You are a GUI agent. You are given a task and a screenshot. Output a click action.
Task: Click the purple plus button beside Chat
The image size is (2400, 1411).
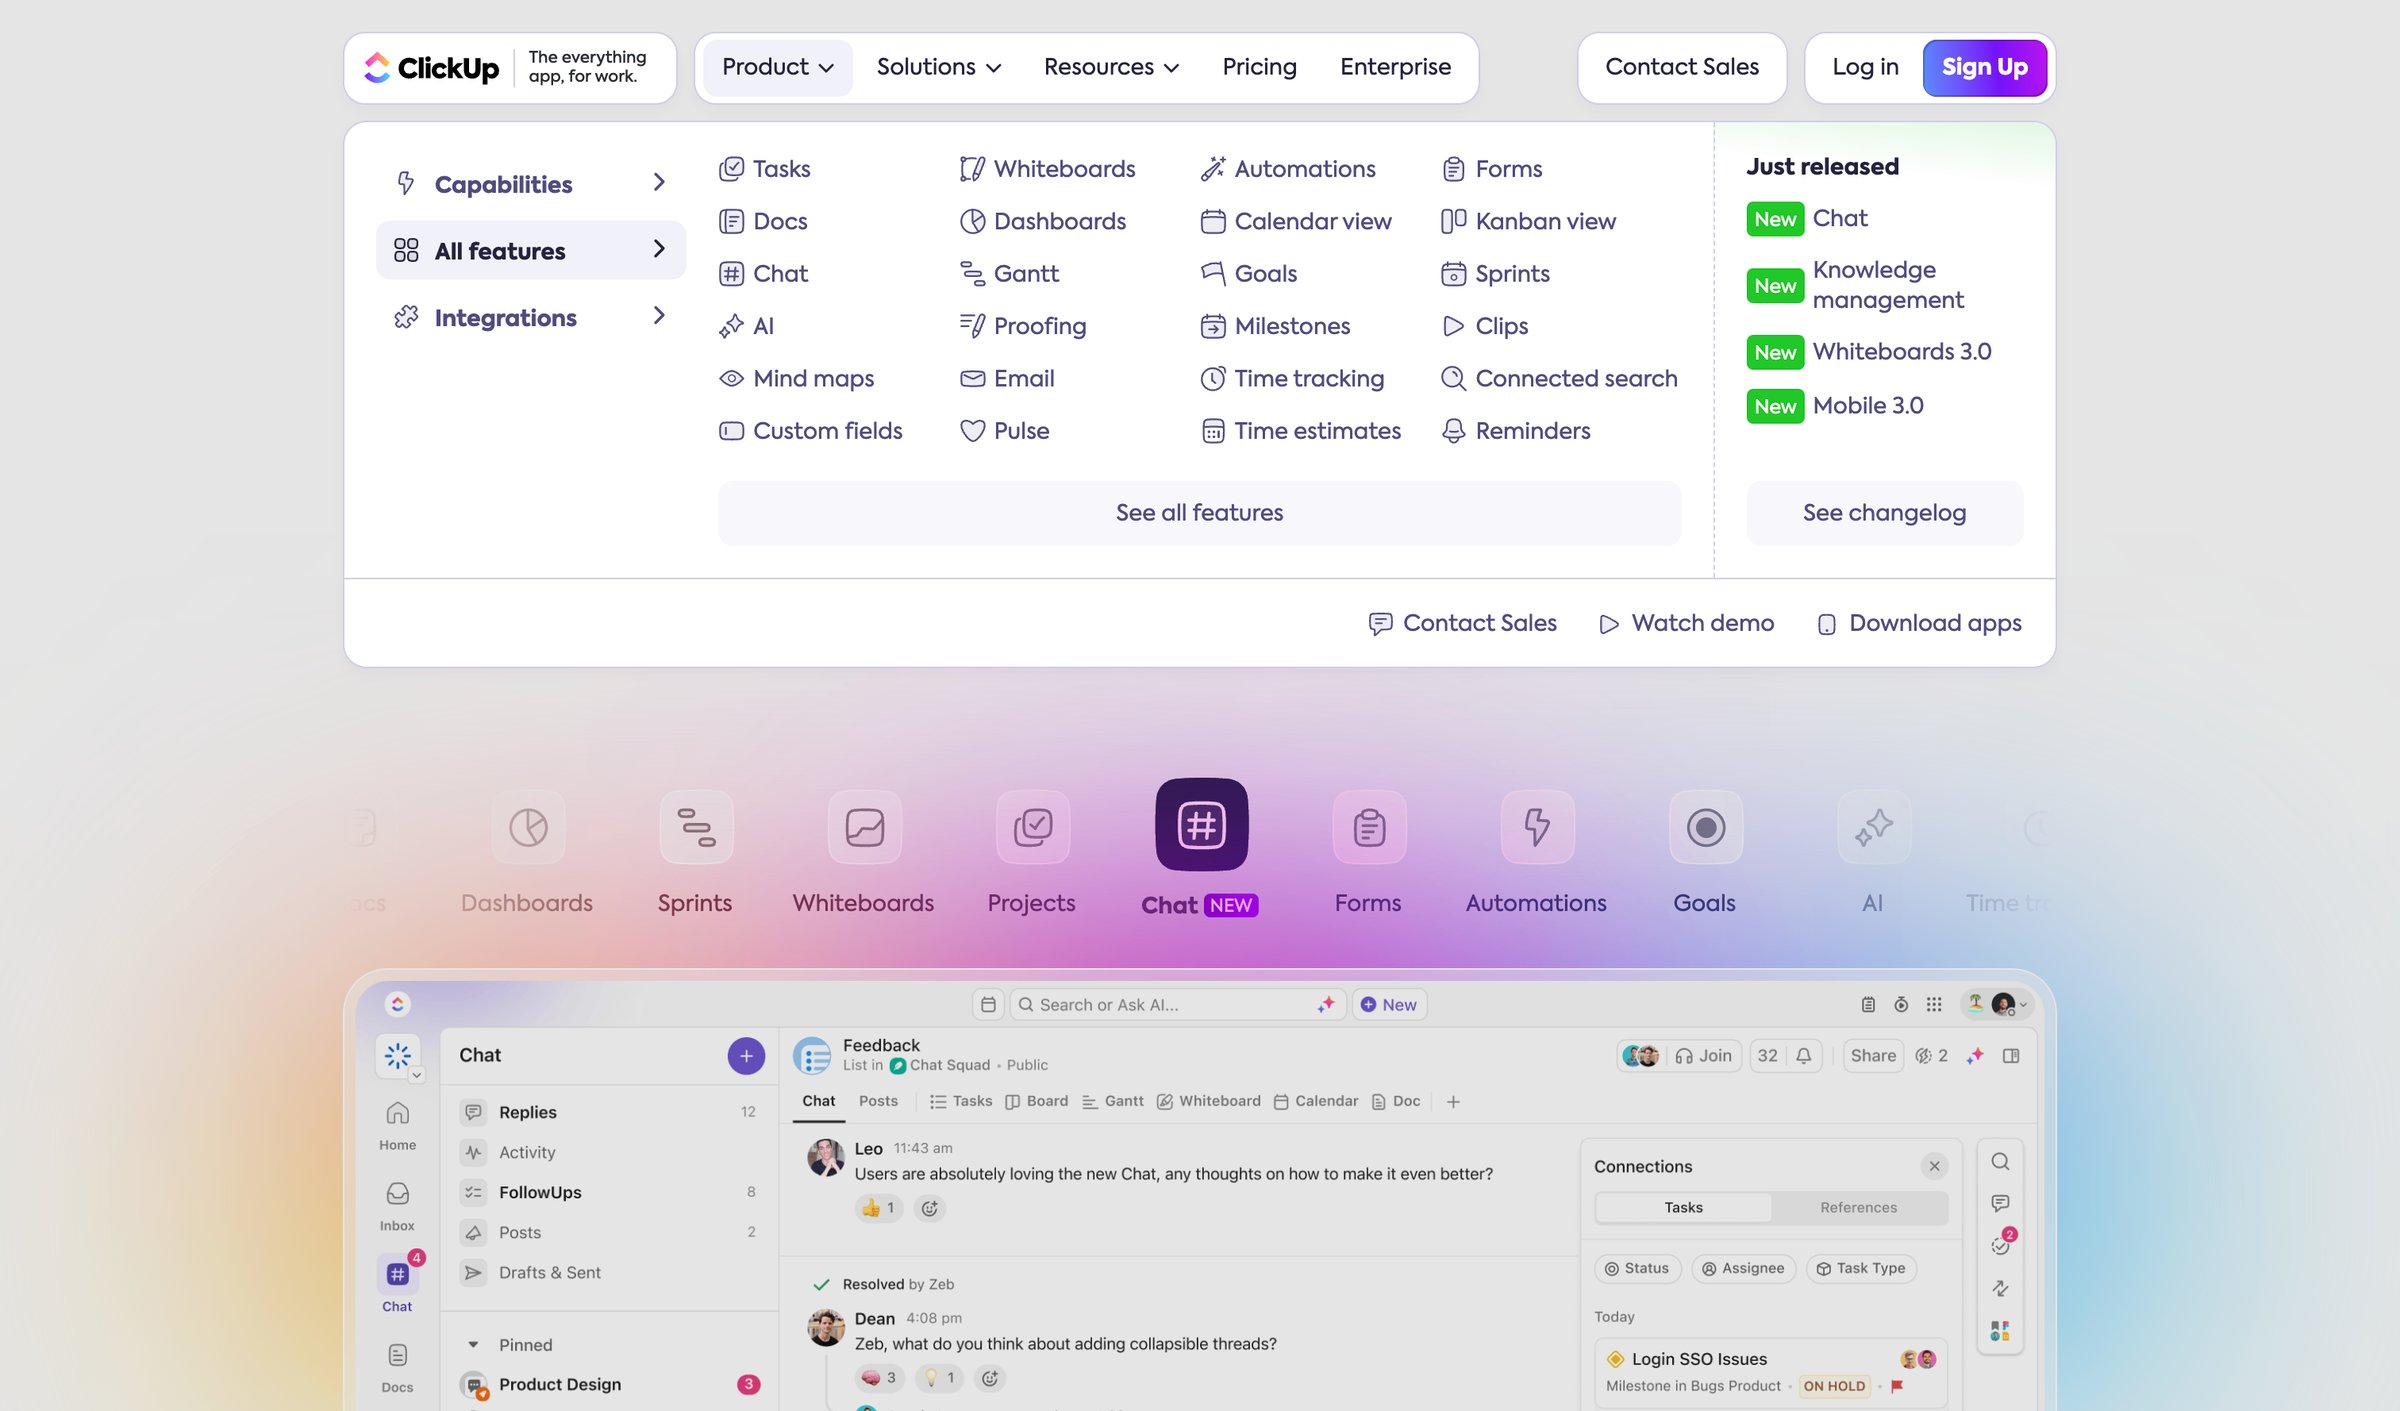coord(746,1055)
